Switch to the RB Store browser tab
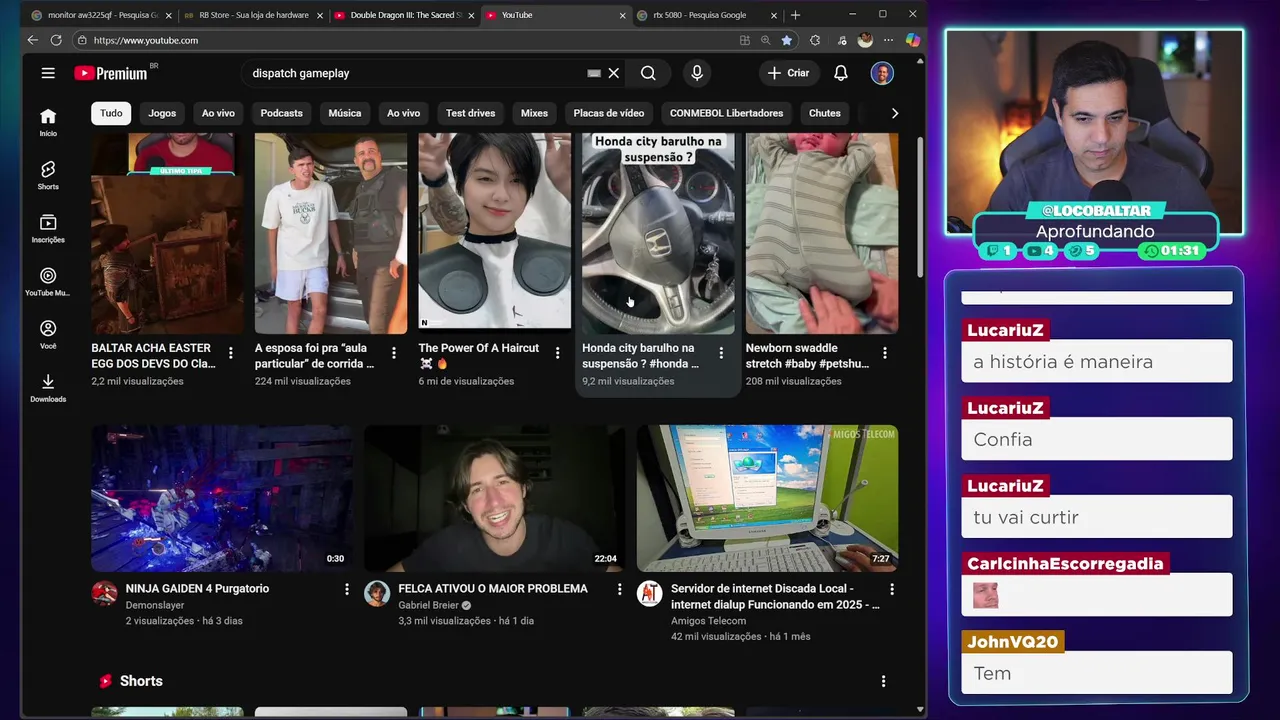 pyautogui.click(x=253, y=15)
